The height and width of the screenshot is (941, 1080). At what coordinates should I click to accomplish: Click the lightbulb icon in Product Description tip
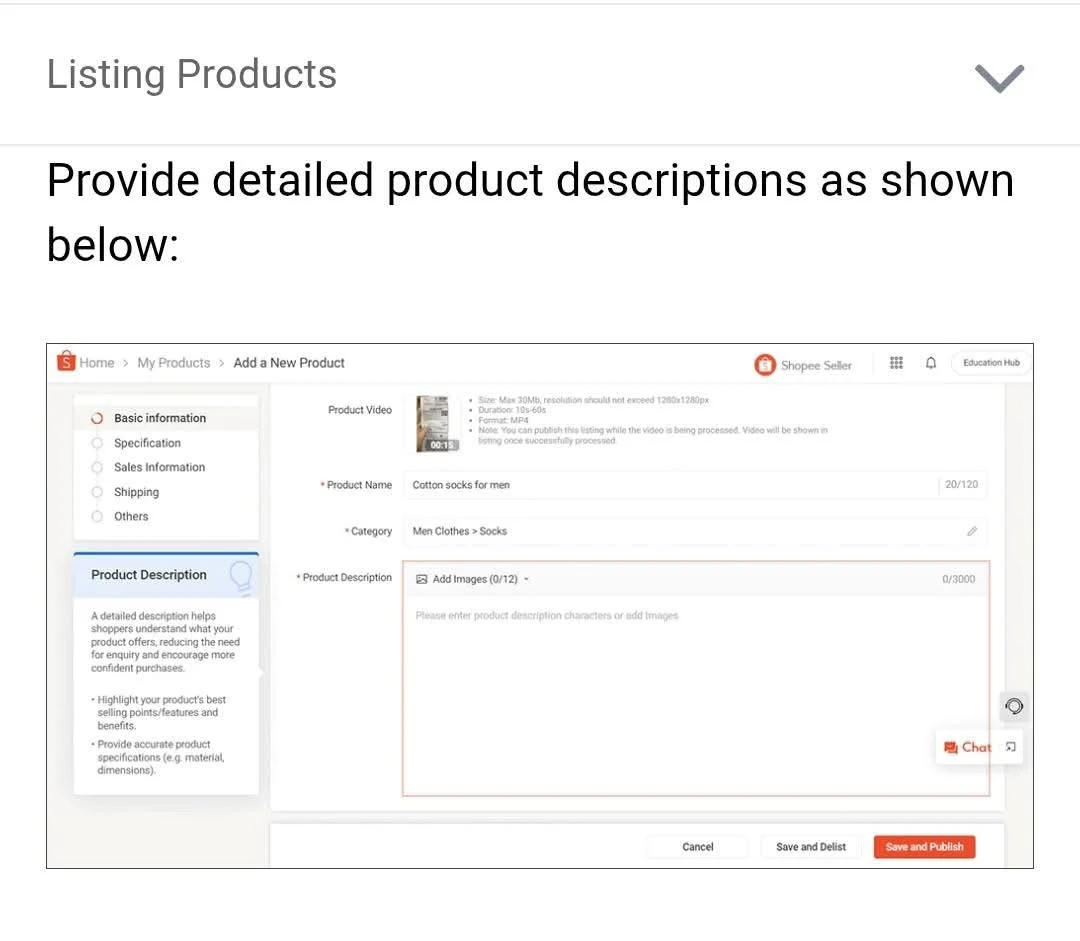(x=240, y=574)
